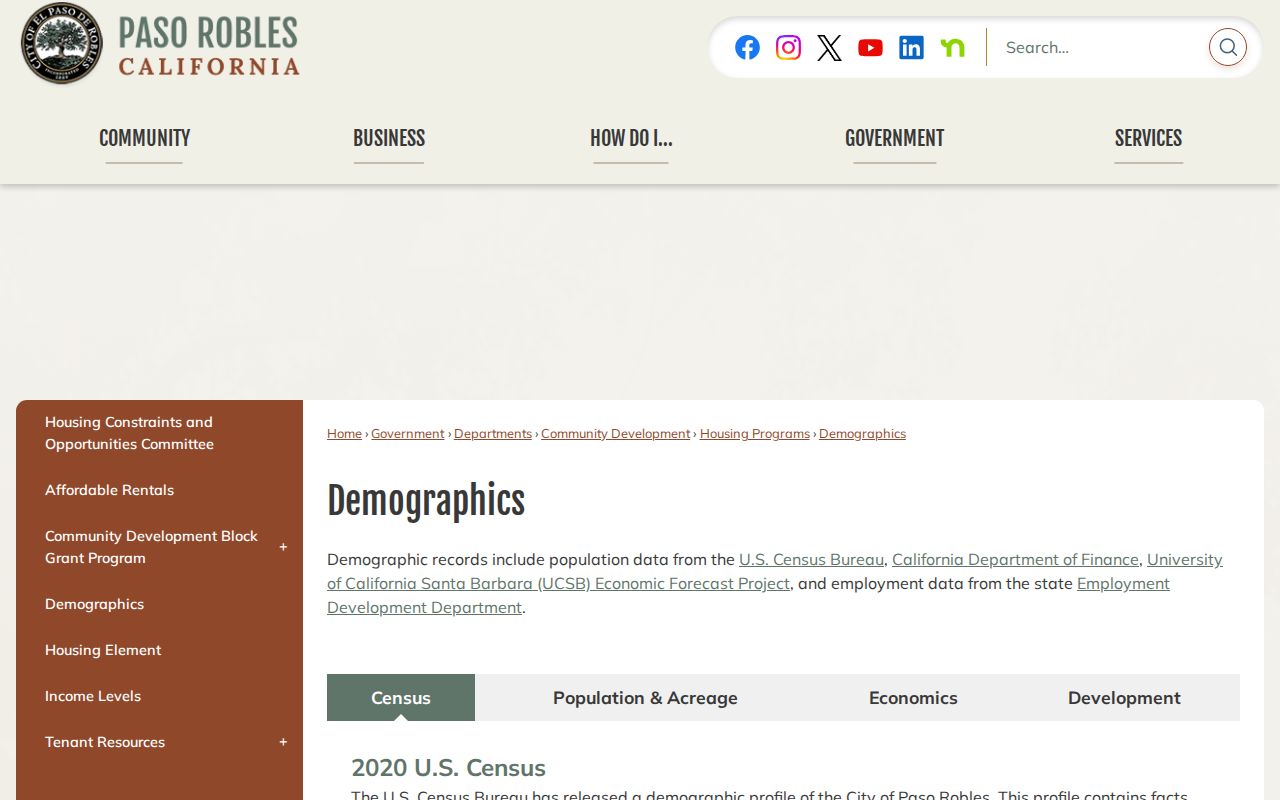Open UCSB Economic Forecast Project link
Screen dimensions: 1280x800
click(x=558, y=584)
